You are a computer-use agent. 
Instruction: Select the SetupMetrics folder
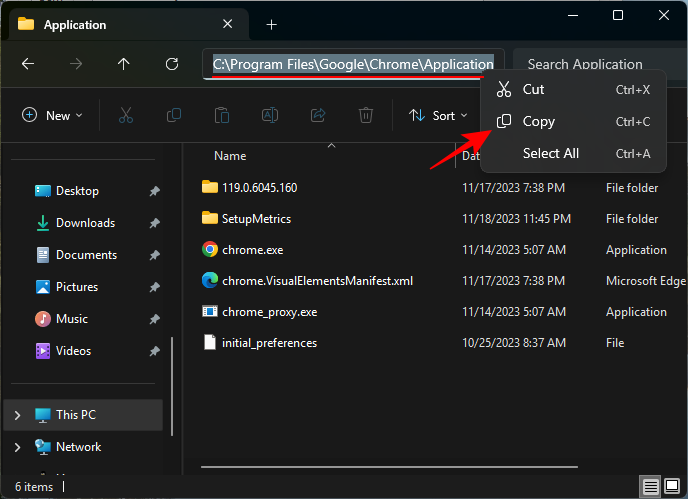pos(256,219)
